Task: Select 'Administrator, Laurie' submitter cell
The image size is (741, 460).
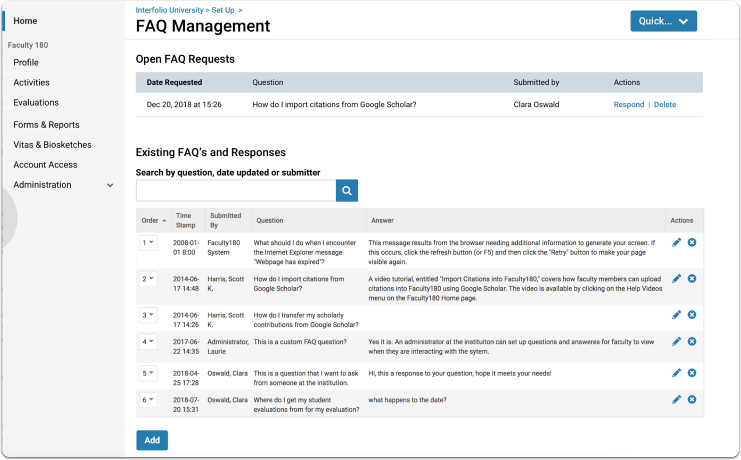Action: coord(228,347)
